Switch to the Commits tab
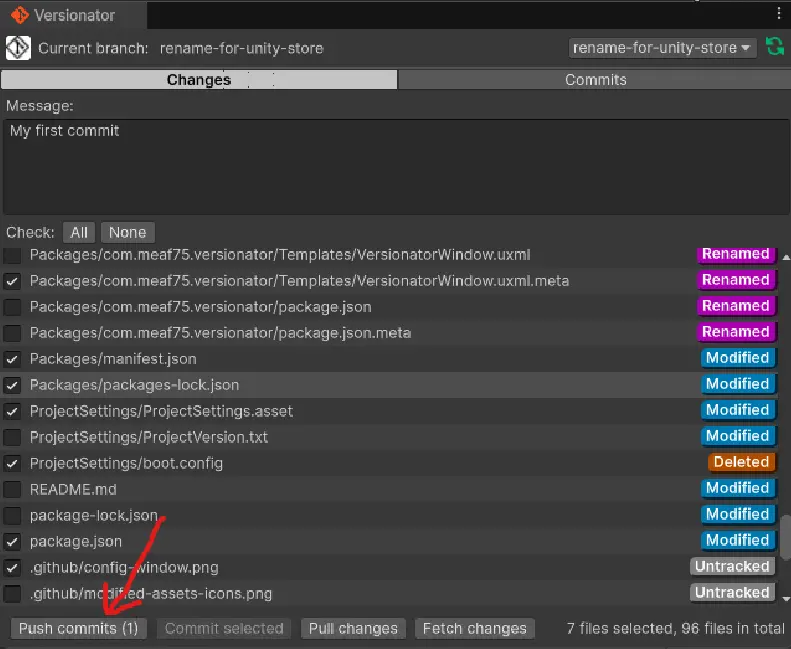 click(595, 80)
